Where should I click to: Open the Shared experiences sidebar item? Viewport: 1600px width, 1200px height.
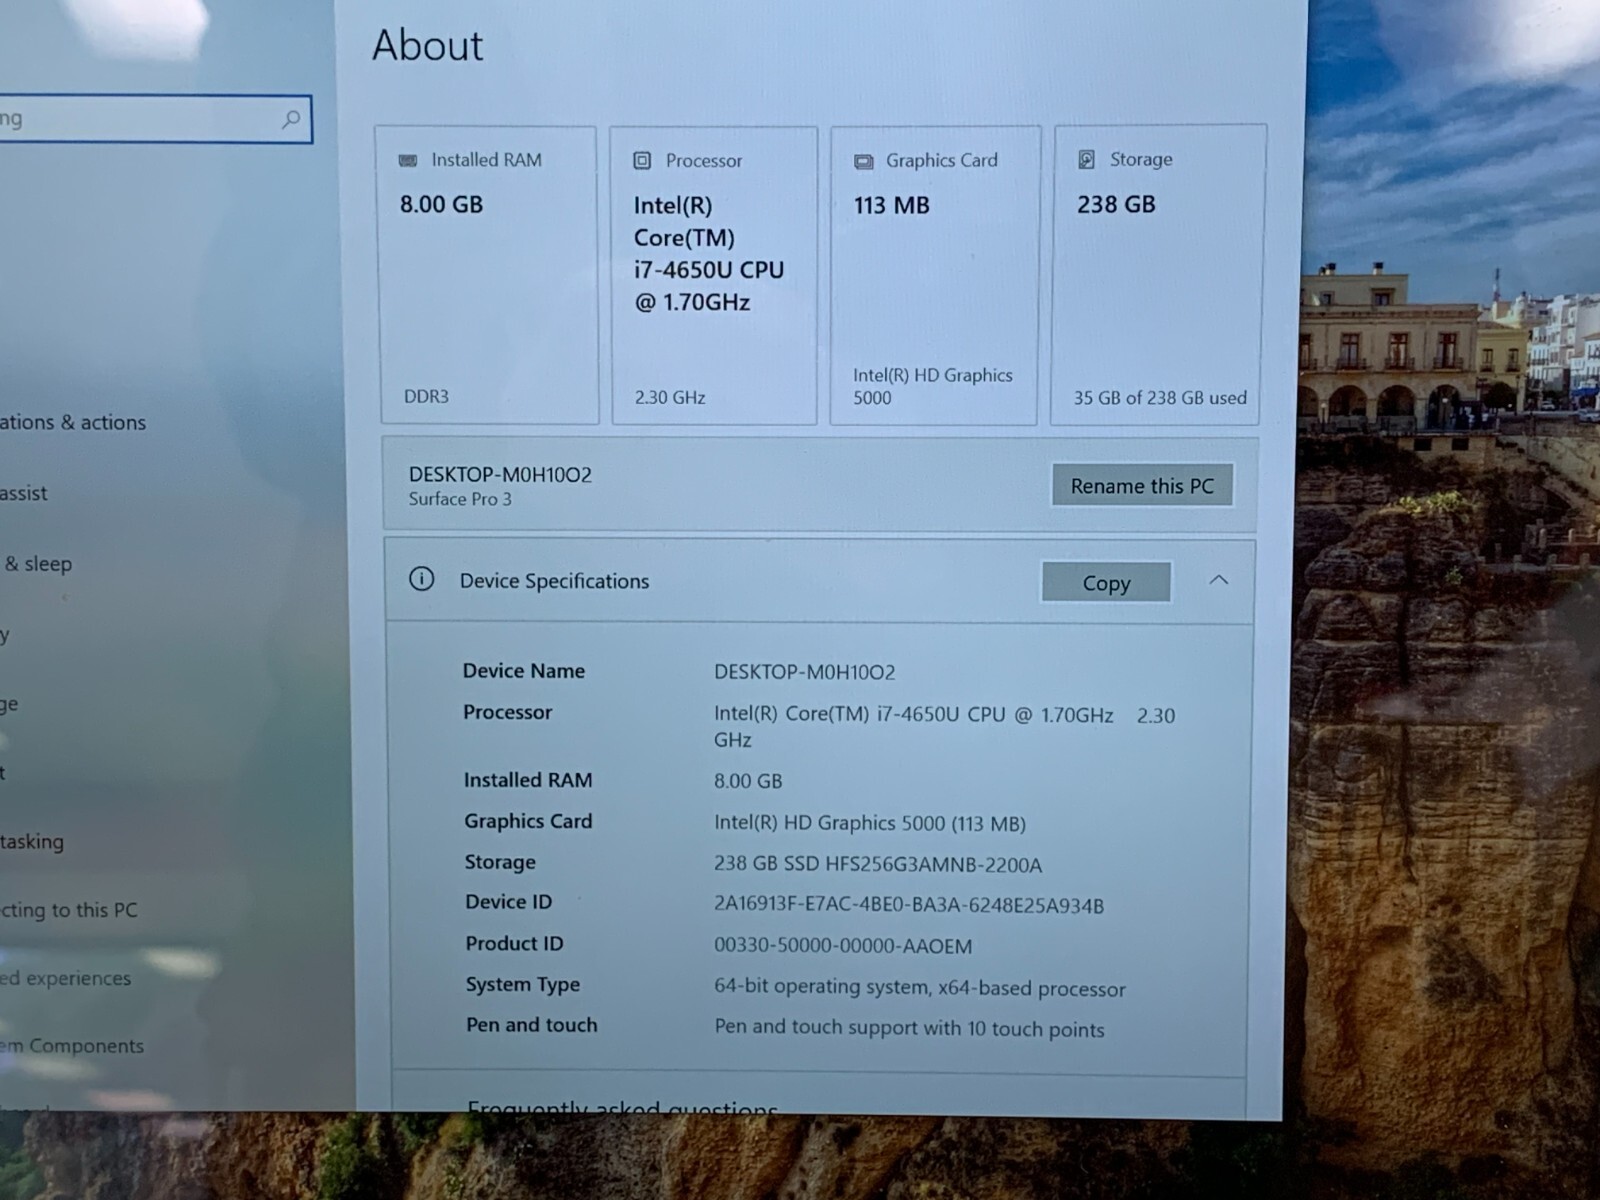click(x=66, y=978)
